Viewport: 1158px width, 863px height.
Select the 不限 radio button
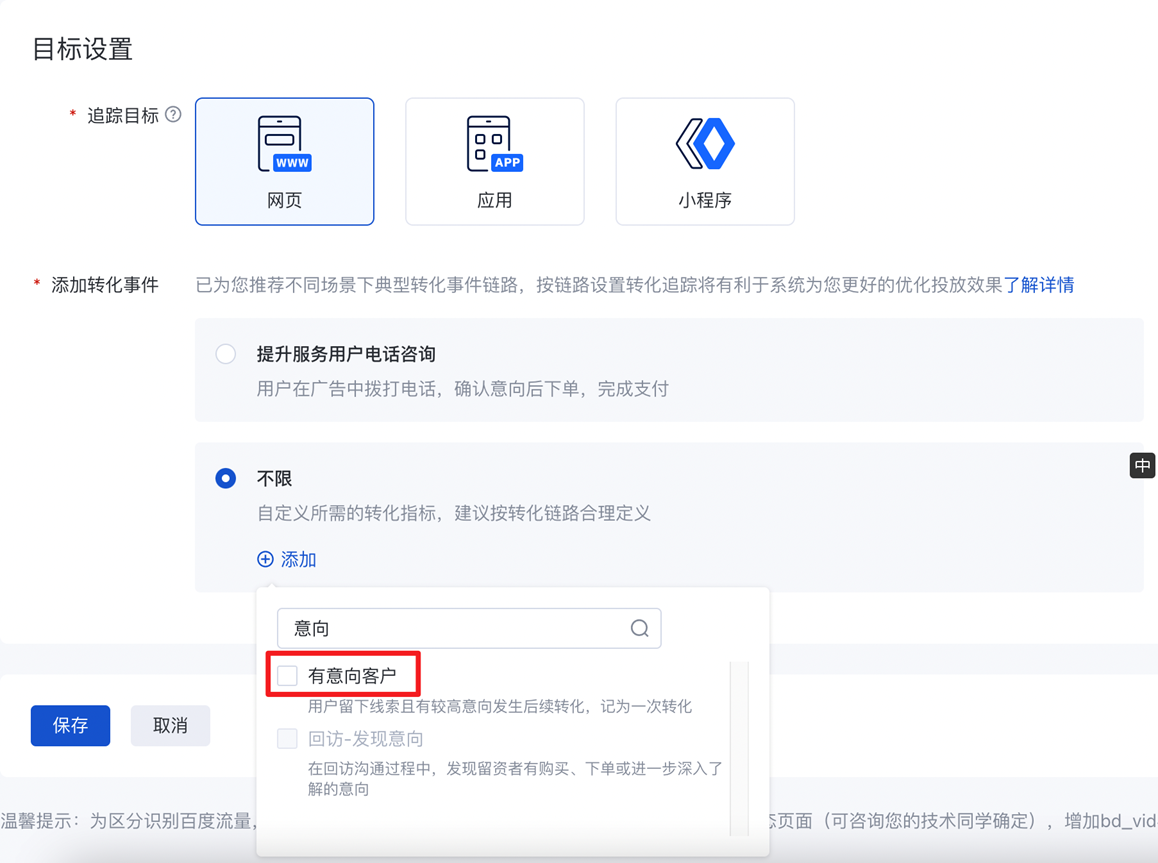(x=226, y=478)
